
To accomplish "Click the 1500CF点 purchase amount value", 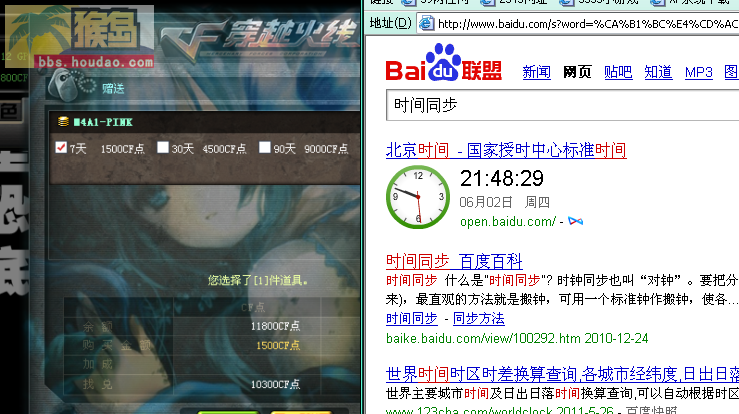I will [278, 346].
